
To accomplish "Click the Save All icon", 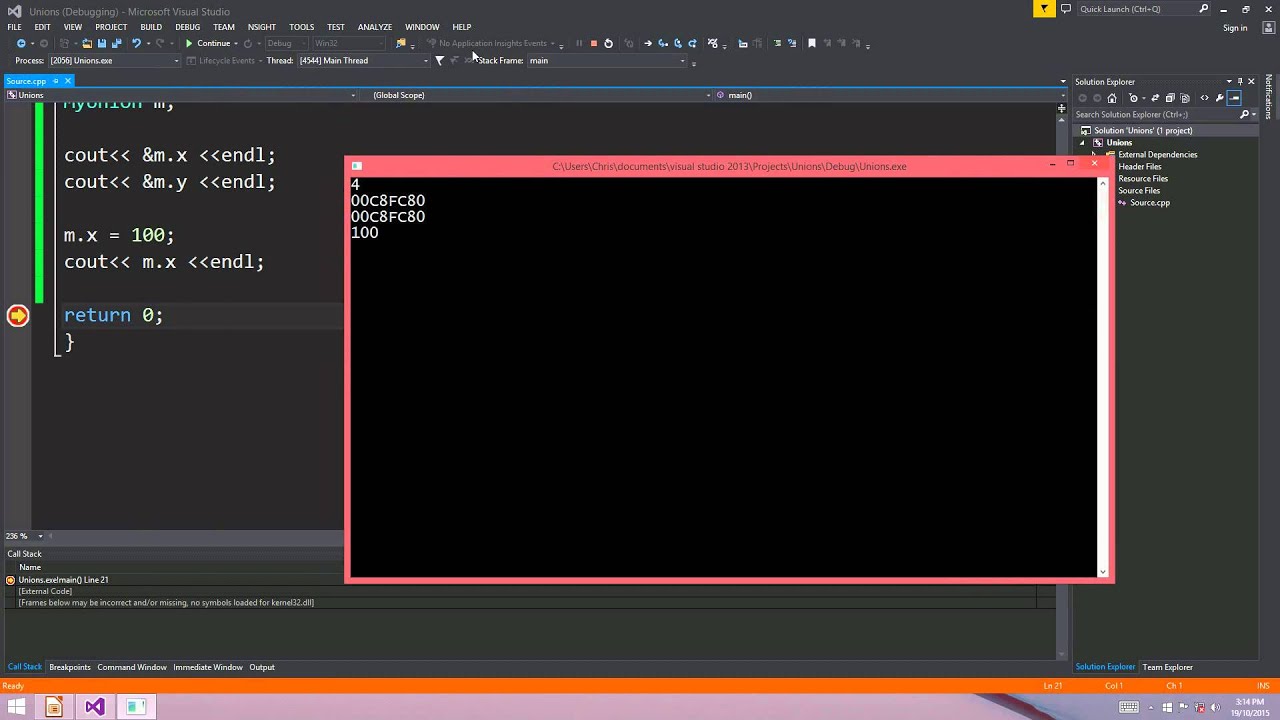I will [x=116, y=43].
